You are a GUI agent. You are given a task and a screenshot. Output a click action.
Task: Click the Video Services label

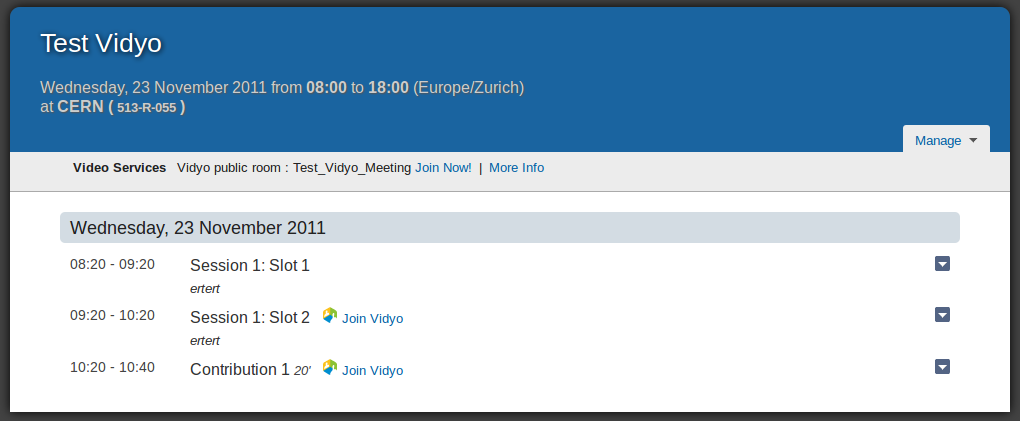point(120,168)
